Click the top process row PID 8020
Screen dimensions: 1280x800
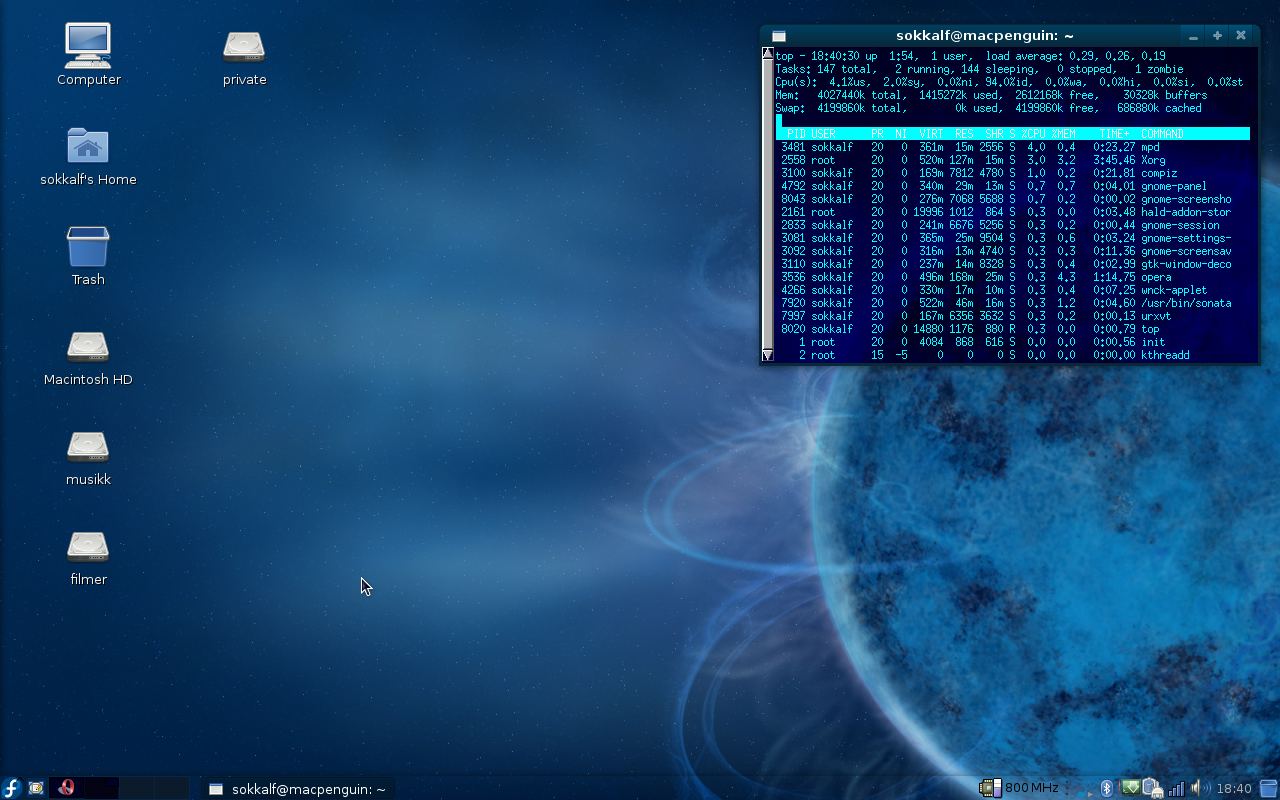click(x=1013, y=329)
